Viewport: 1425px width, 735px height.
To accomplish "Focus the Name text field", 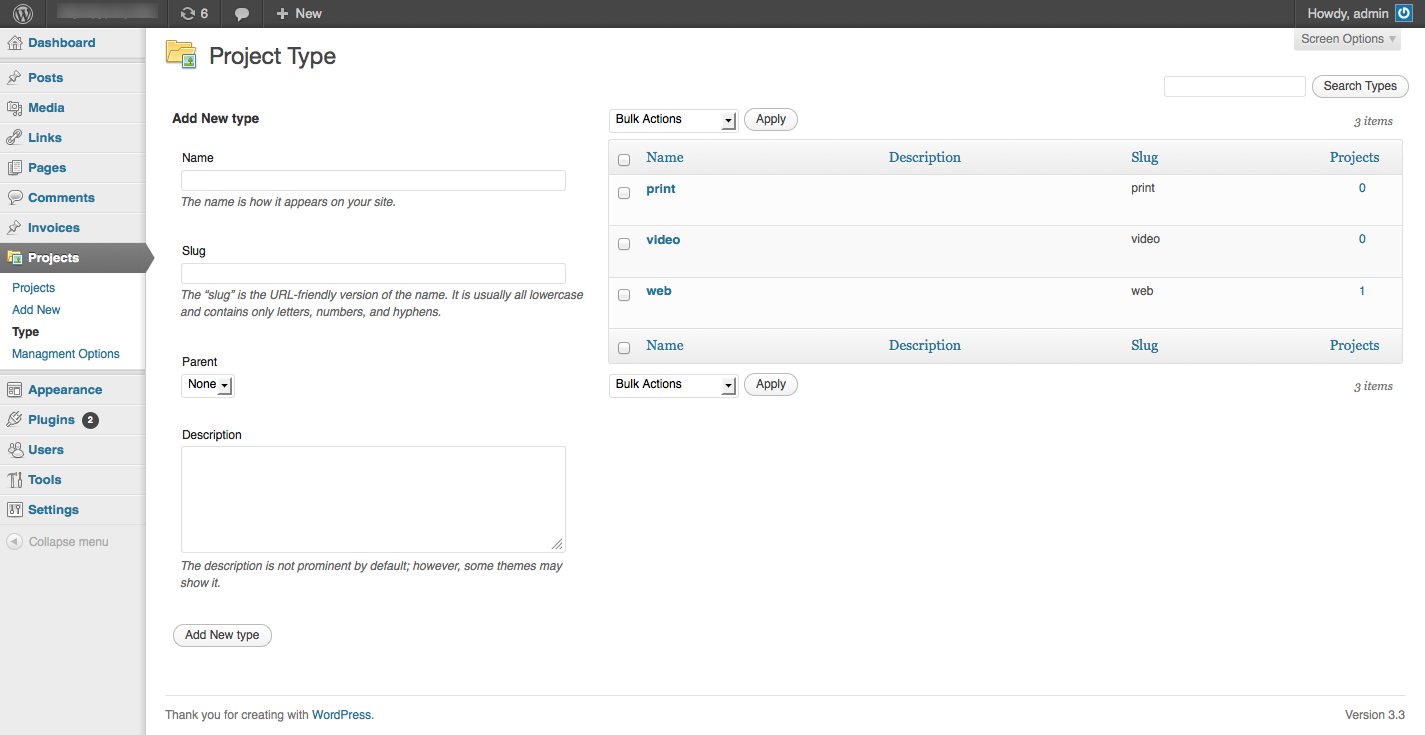I will tap(373, 181).
